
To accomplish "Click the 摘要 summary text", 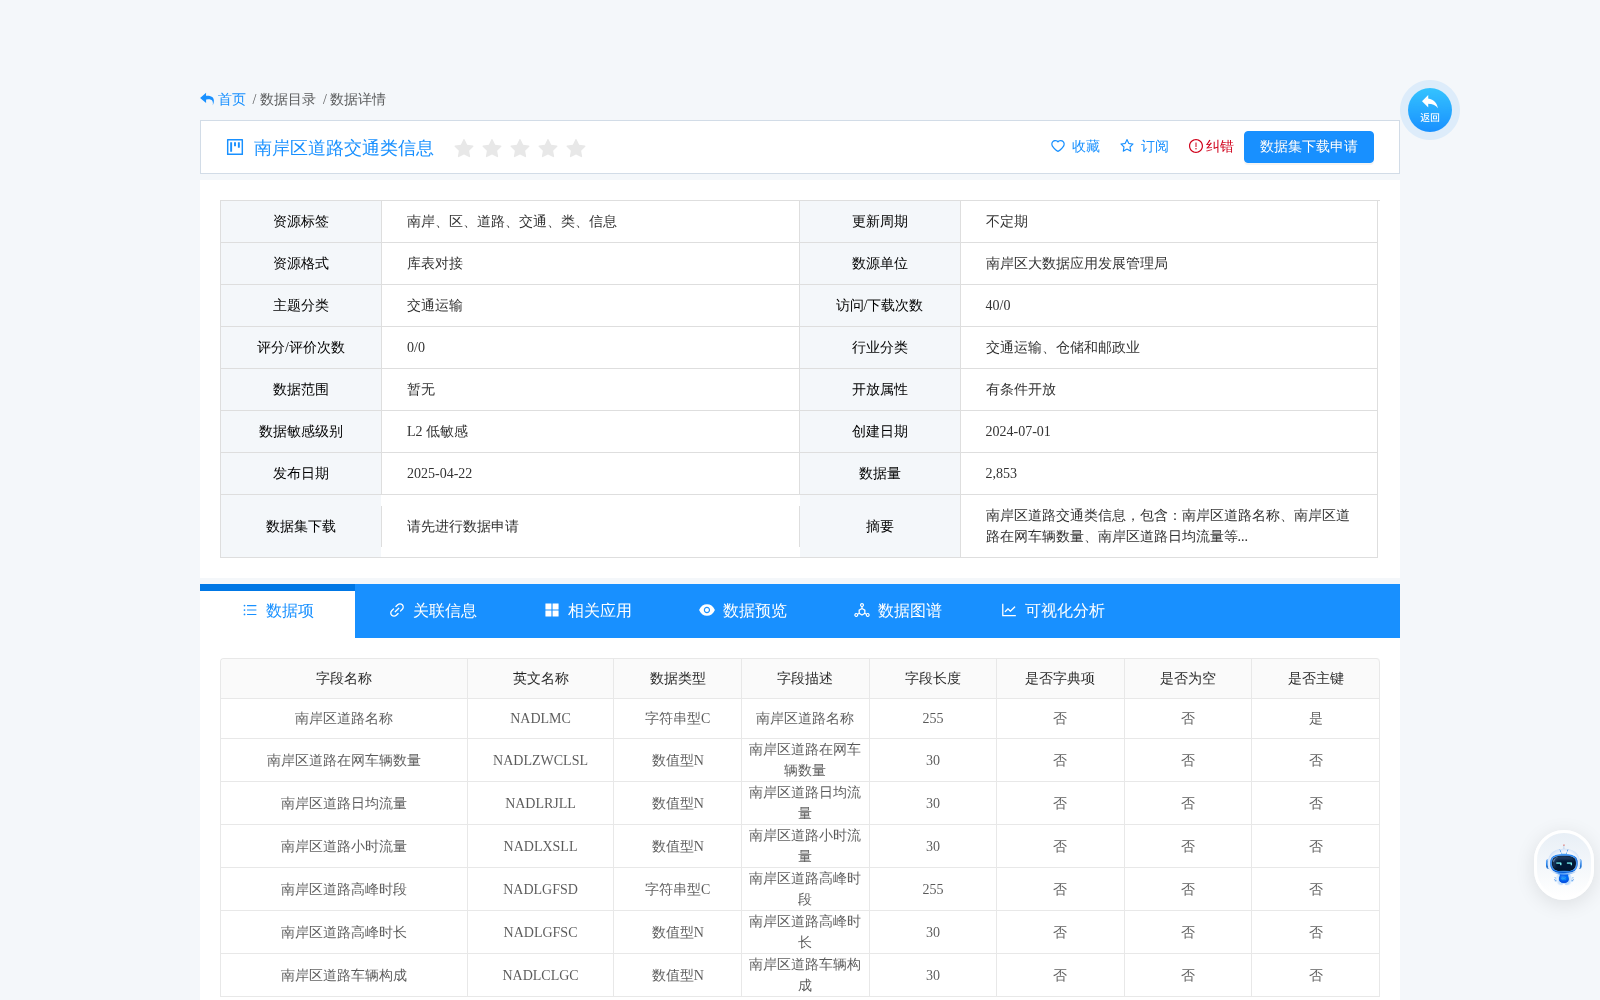I will point(1168,526).
